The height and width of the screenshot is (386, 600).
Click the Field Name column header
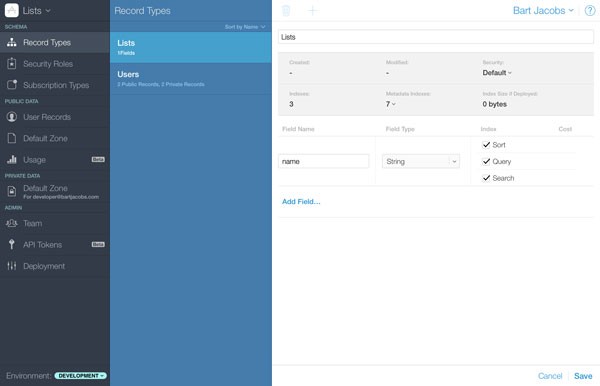pos(298,129)
